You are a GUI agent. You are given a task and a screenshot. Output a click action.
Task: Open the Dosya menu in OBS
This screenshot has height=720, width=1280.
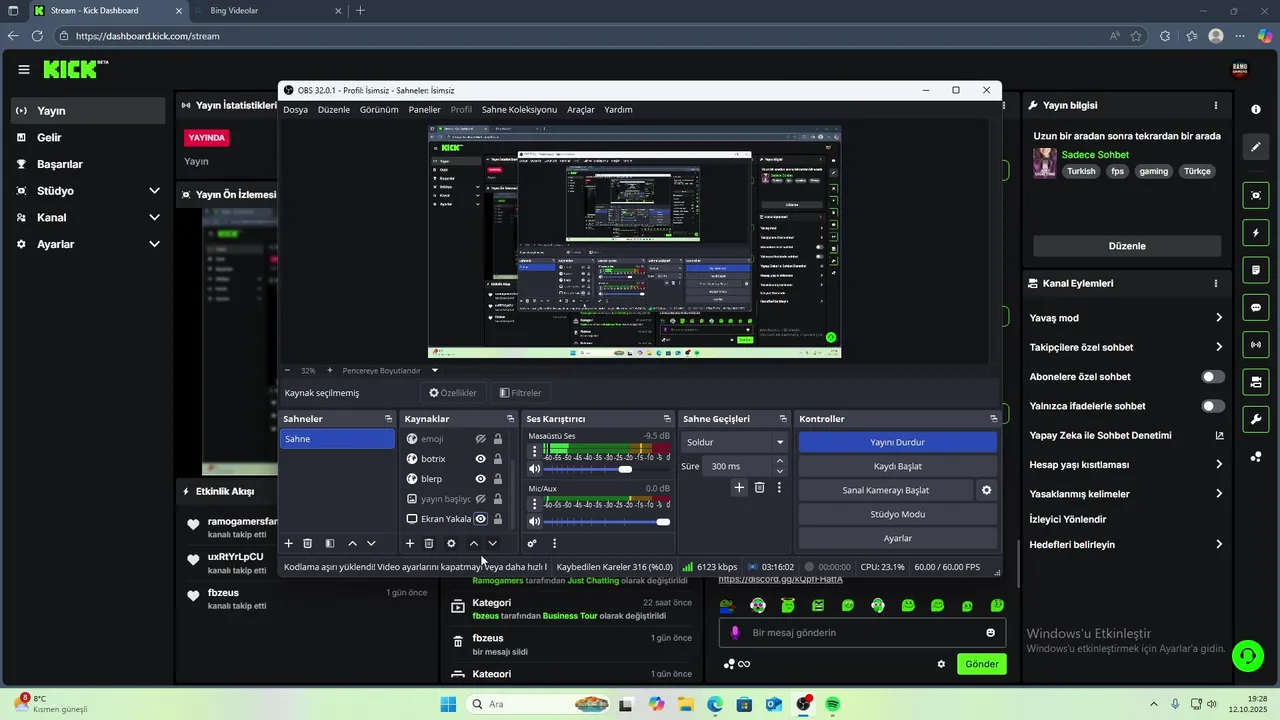(x=295, y=110)
